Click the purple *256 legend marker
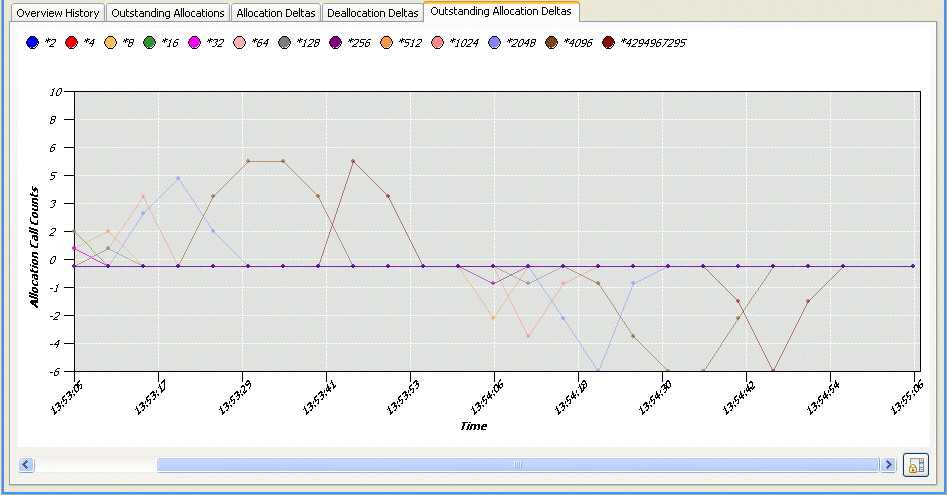947x495 pixels. [336, 43]
